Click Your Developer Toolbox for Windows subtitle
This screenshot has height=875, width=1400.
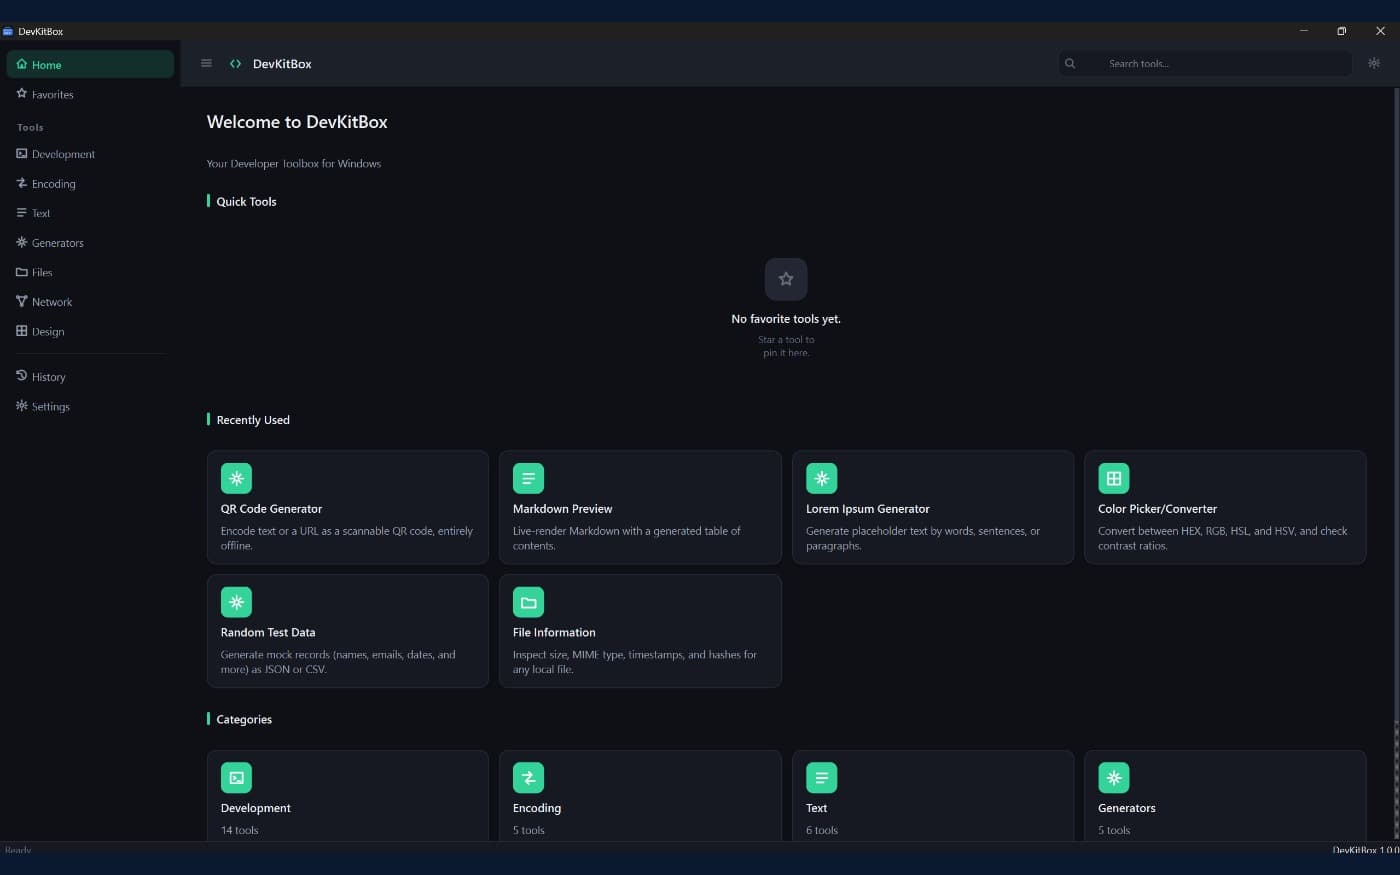pos(294,164)
